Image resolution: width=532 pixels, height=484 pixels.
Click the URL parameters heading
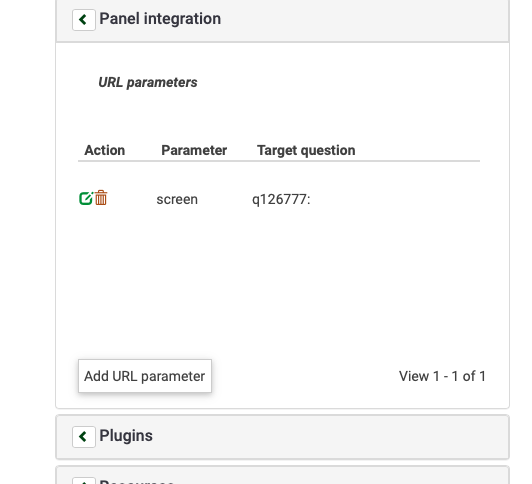(x=148, y=82)
